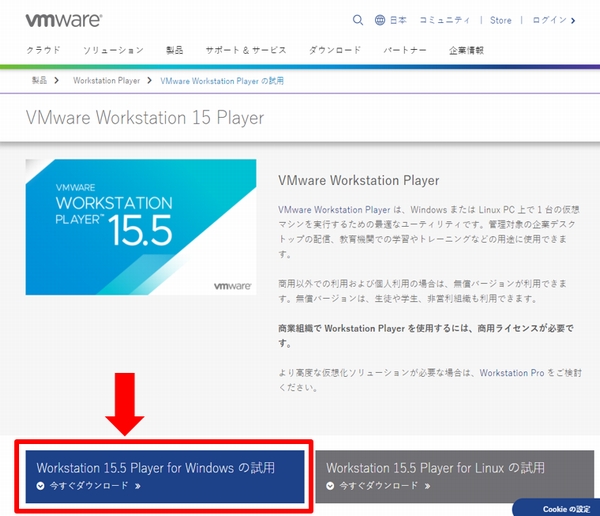Go to the Store link
The height and width of the screenshot is (516, 600).
[x=501, y=20]
